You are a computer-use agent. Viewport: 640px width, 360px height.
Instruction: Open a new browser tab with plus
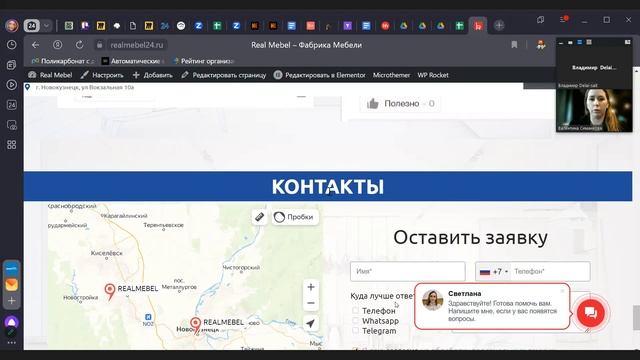(499, 25)
